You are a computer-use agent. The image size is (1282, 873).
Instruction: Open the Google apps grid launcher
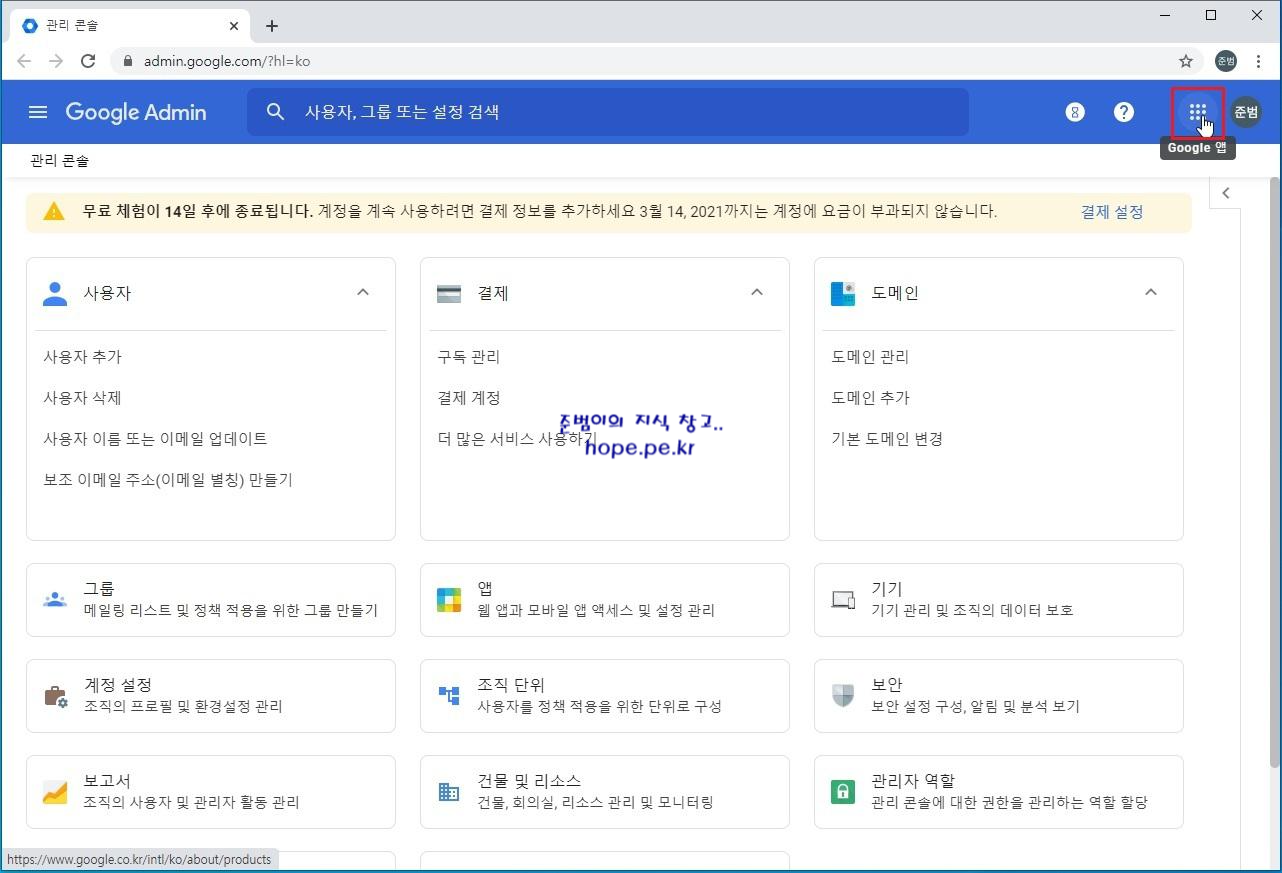(x=1197, y=112)
